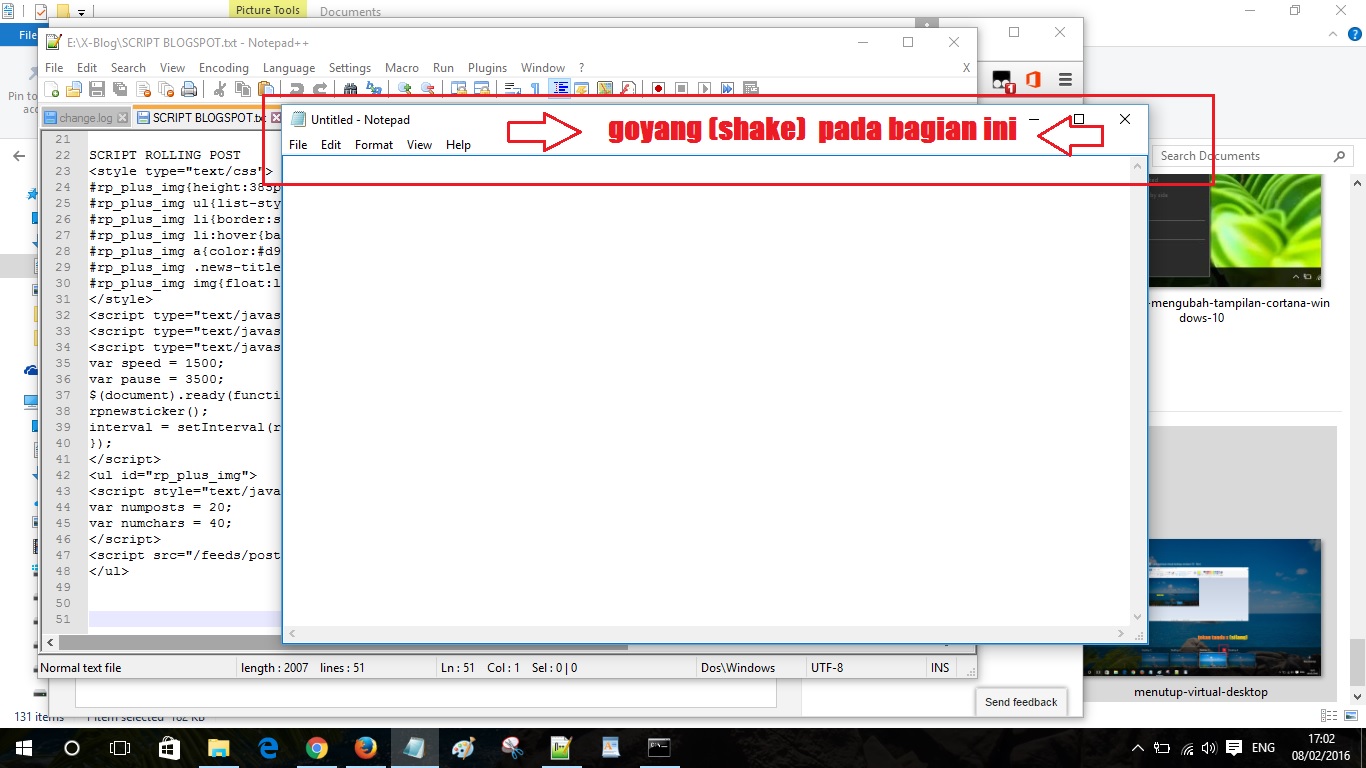Screen dimensions: 1366x768
Task: Open the Encoding menu in Notepad++
Action: pos(224,68)
